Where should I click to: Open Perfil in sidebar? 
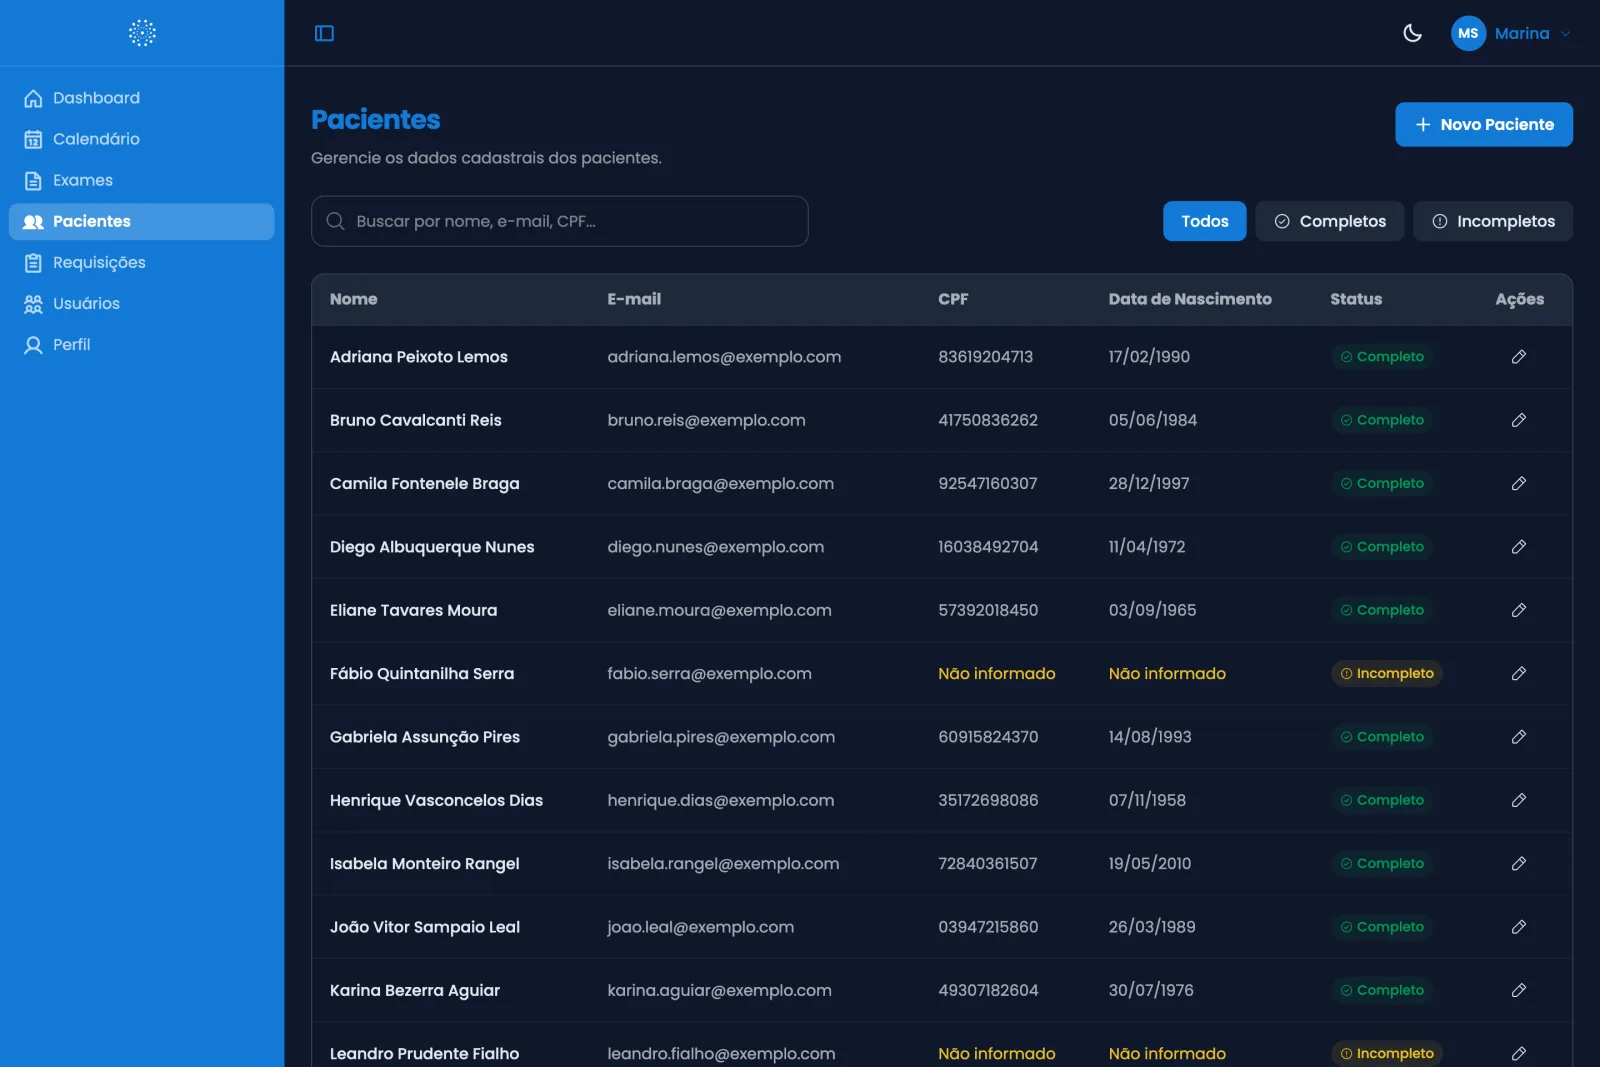142,344
